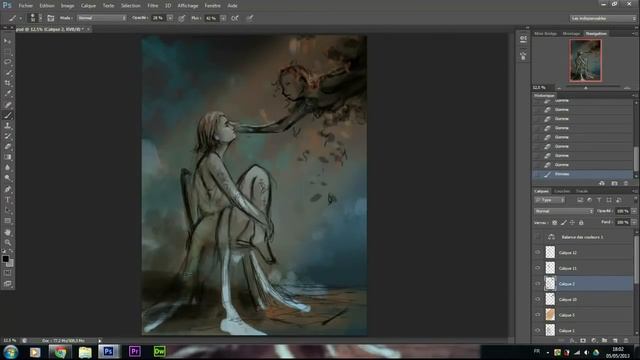Select the Blur tool
This screenshot has width=640, height=360.
[x=7, y=168]
